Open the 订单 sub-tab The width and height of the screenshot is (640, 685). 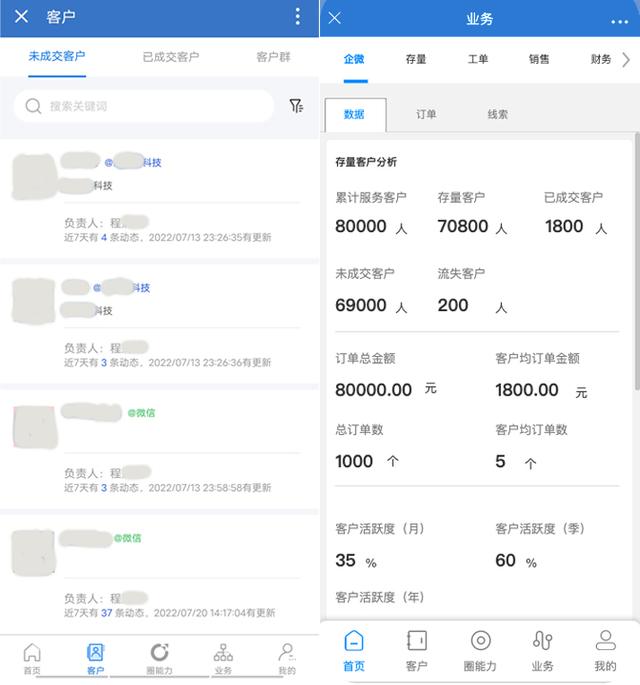[426, 114]
